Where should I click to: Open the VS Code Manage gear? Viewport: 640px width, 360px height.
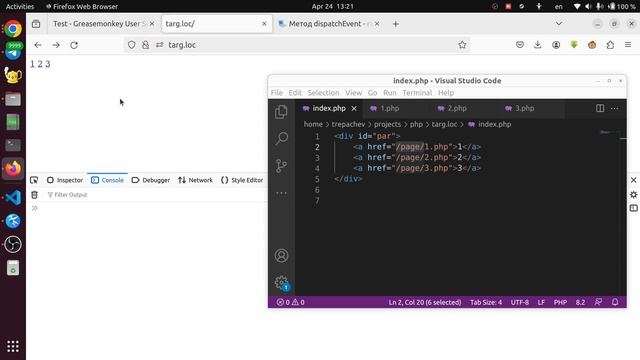[281, 282]
